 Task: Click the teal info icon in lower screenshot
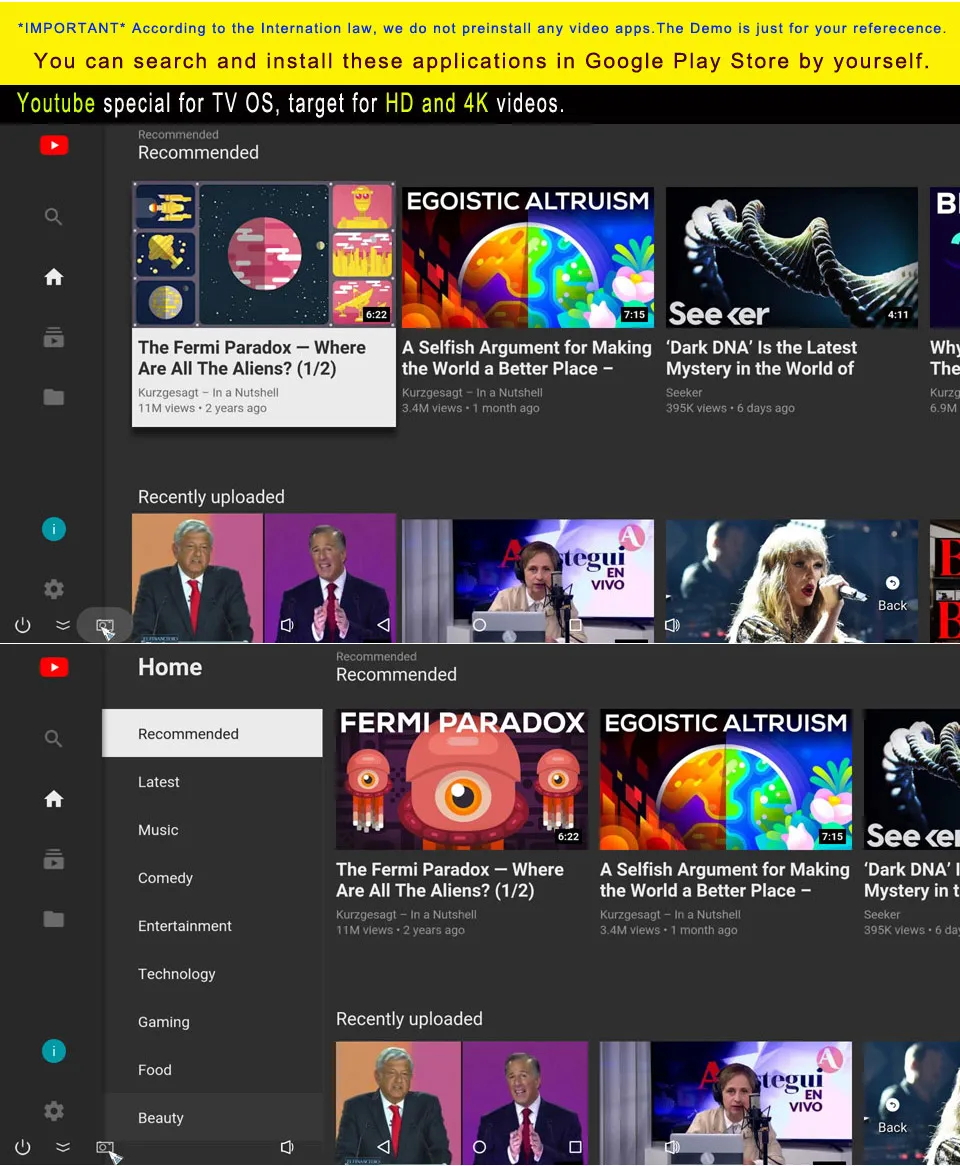54,1051
